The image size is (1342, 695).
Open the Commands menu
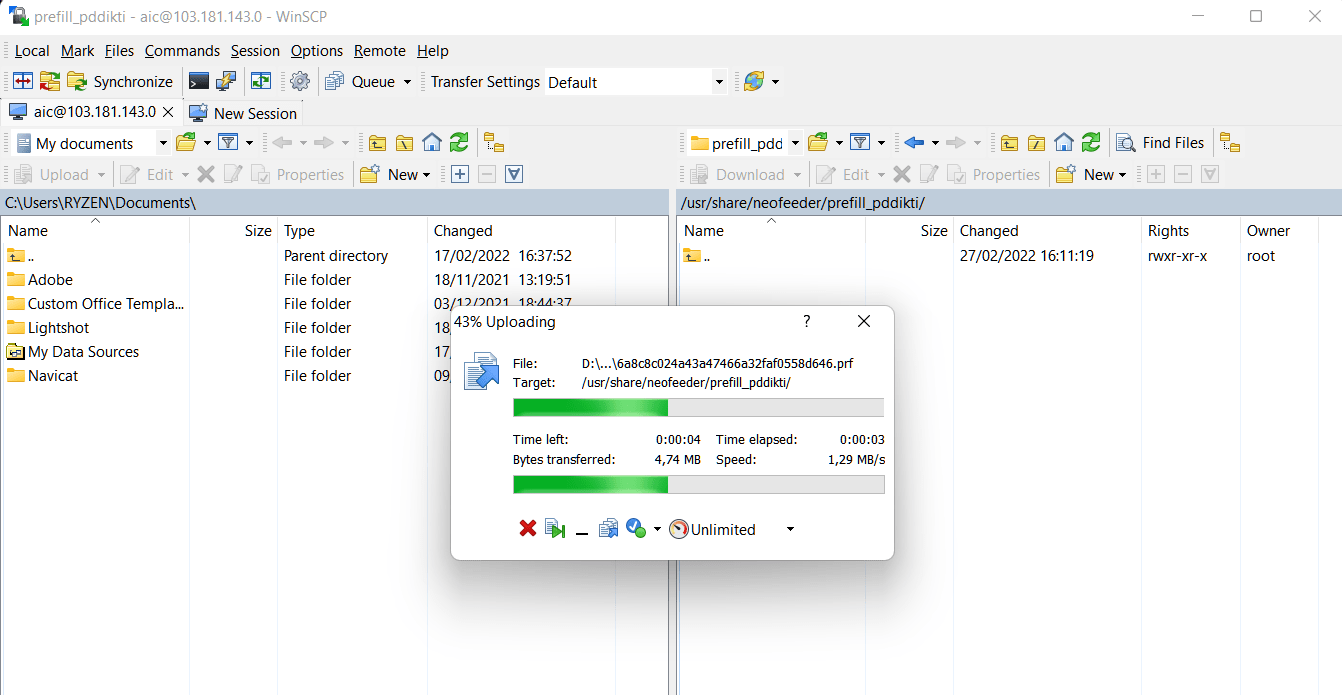(x=182, y=51)
